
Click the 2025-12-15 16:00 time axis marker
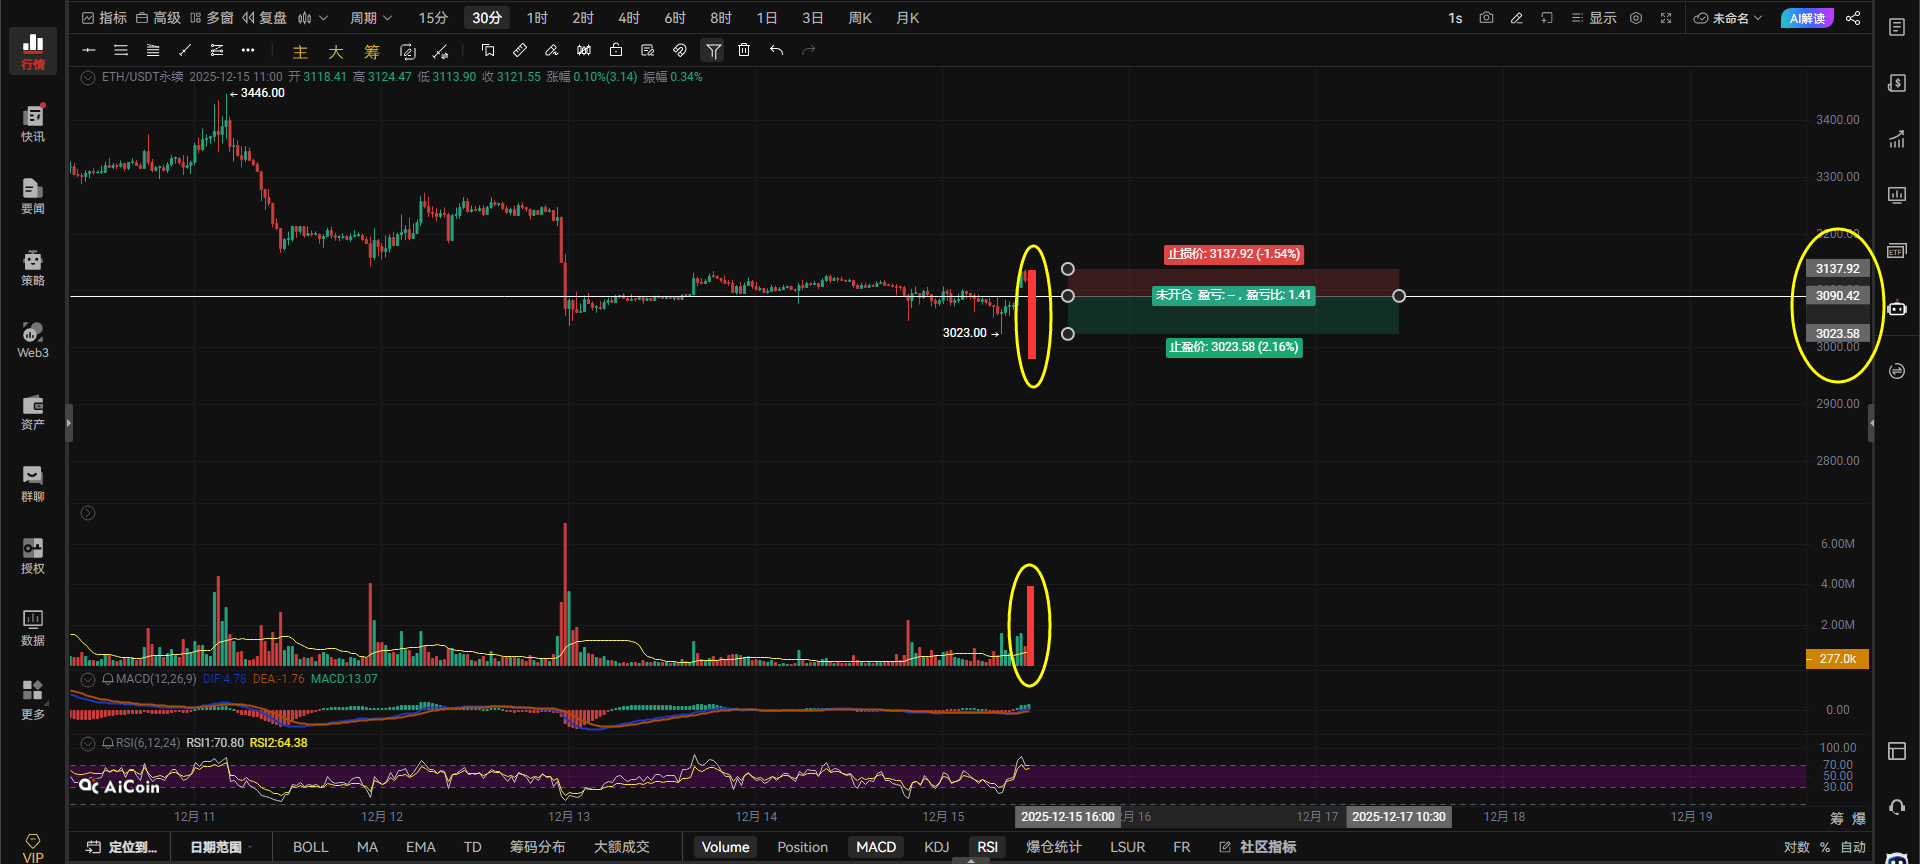coord(1068,817)
